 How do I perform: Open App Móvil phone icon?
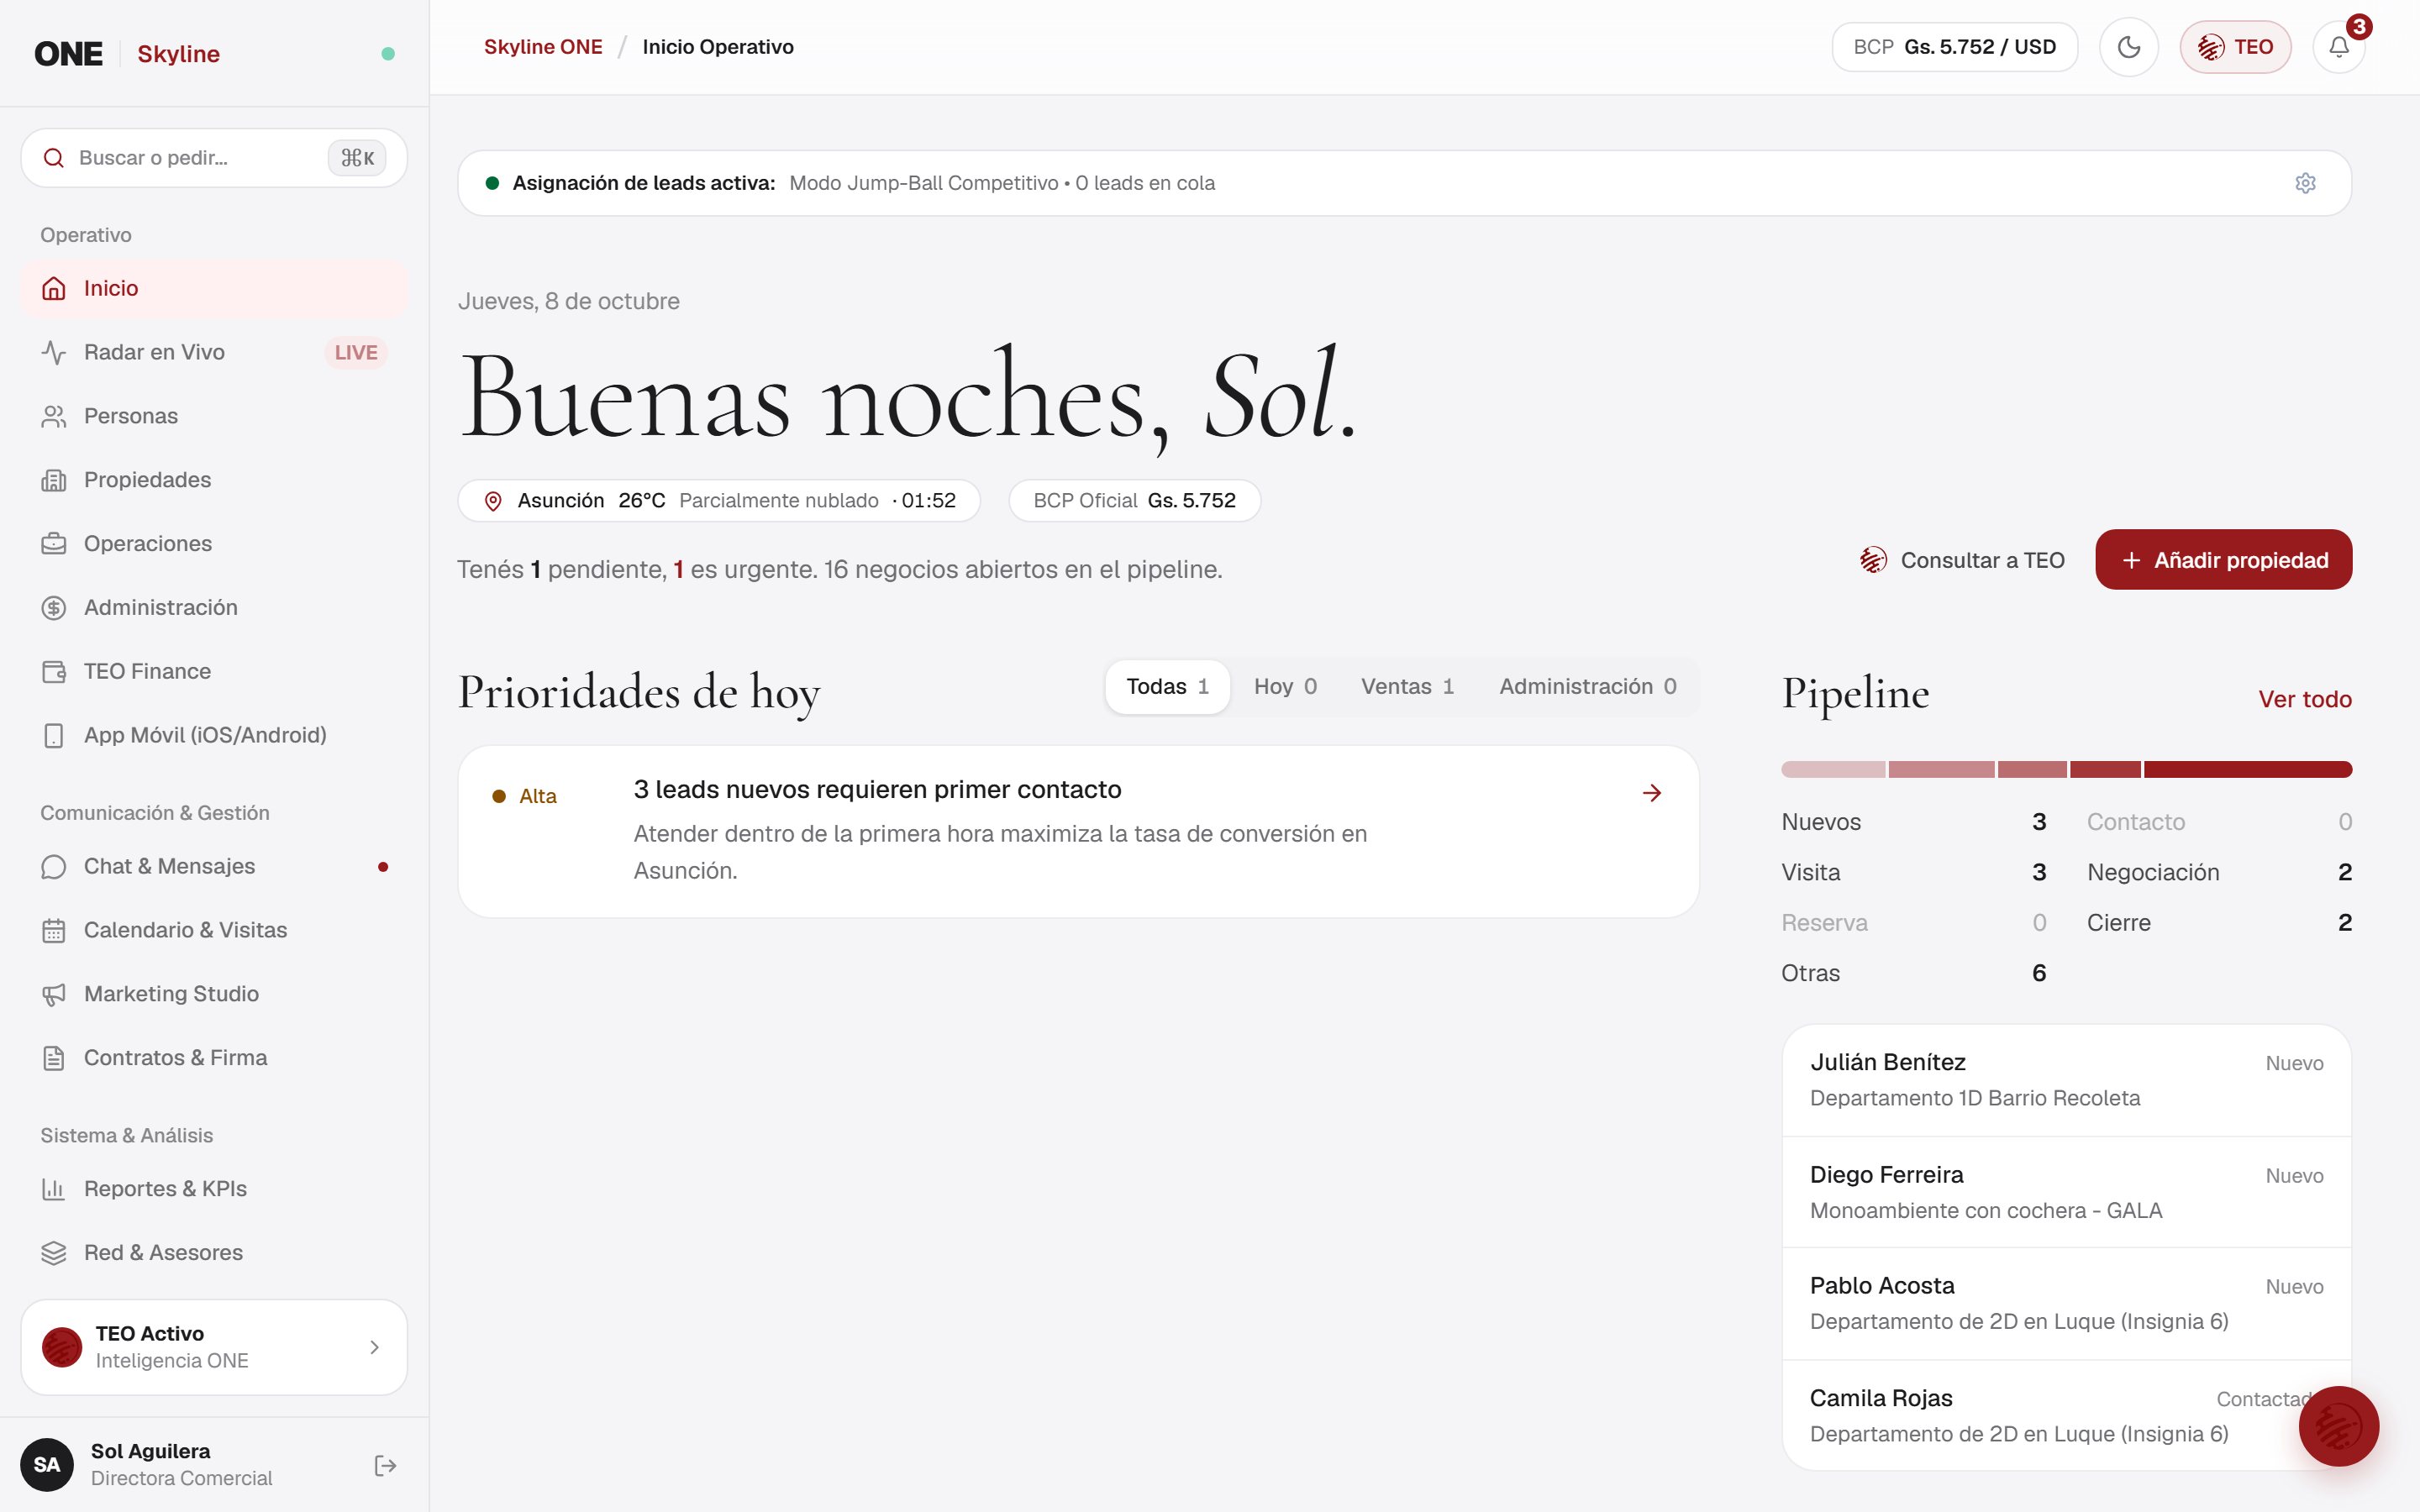point(54,736)
